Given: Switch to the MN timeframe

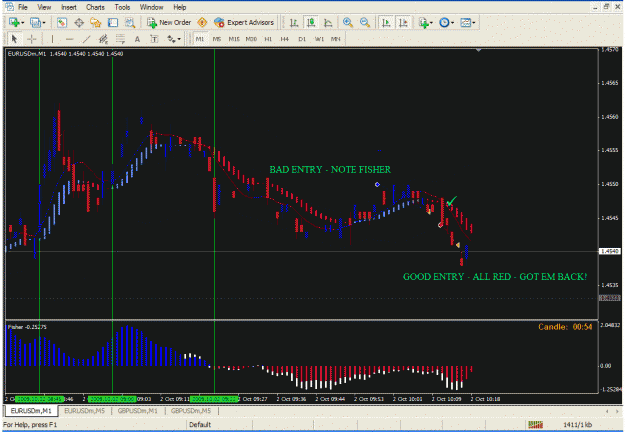Looking at the screenshot, I should [x=336, y=39].
